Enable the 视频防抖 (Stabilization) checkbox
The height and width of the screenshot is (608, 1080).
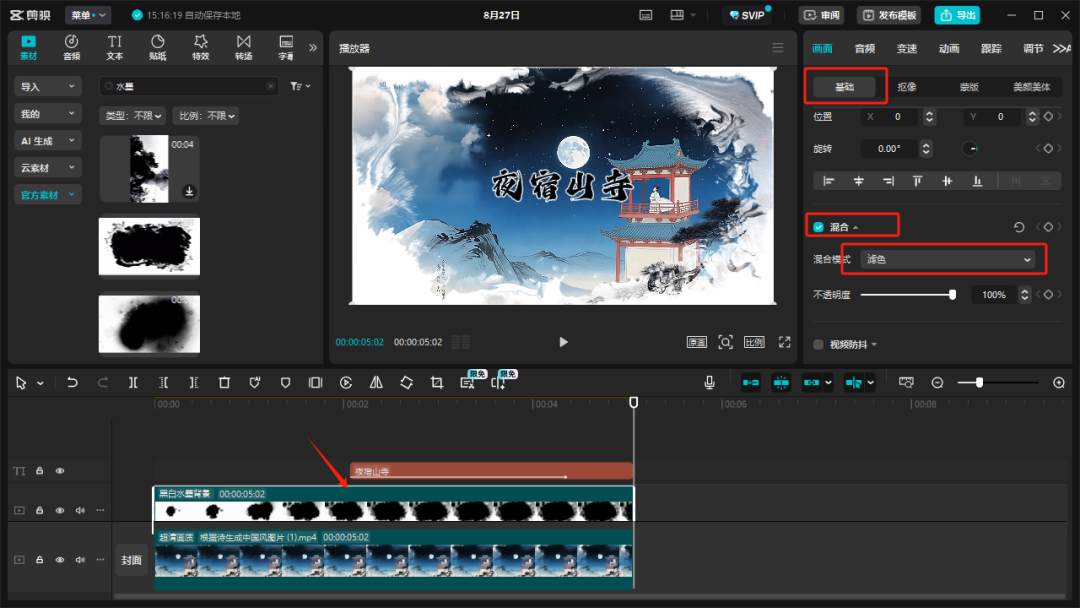[818, 345]
